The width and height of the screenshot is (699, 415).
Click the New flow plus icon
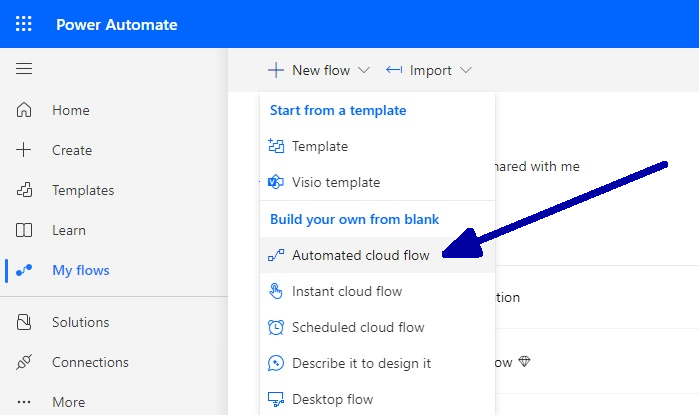(x=276, y=70)
